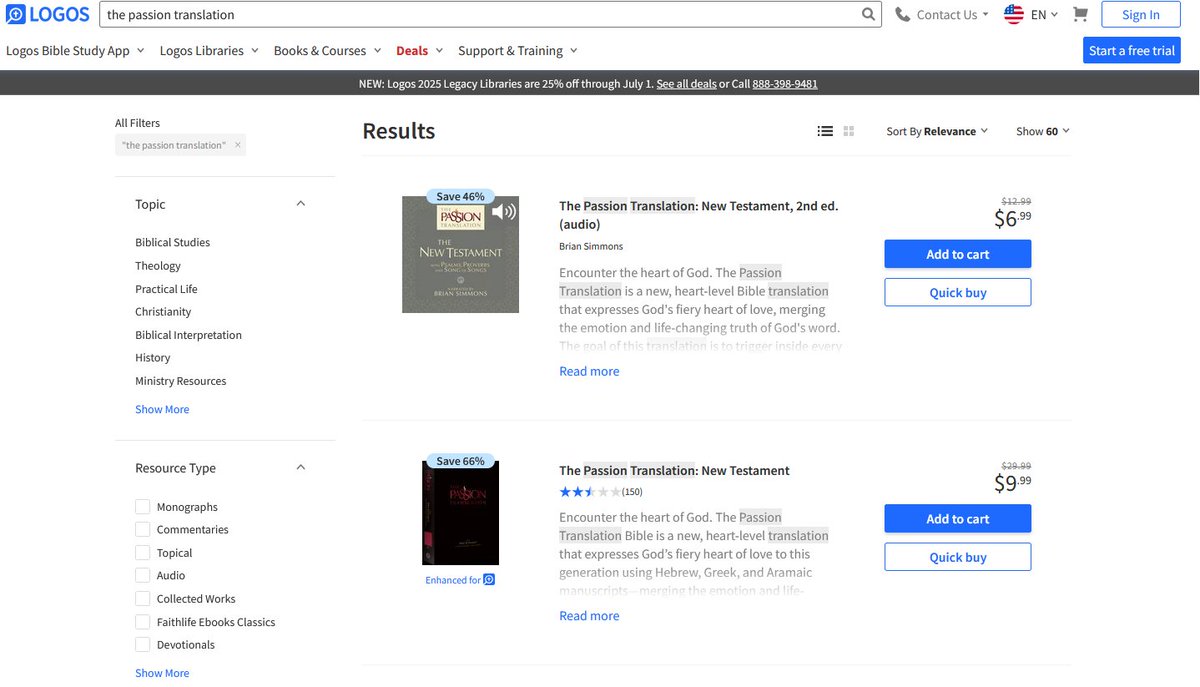This screenshot has width=1200, height=687.
Task: Check the Collected Works checkbox
Action: (143, 599)
